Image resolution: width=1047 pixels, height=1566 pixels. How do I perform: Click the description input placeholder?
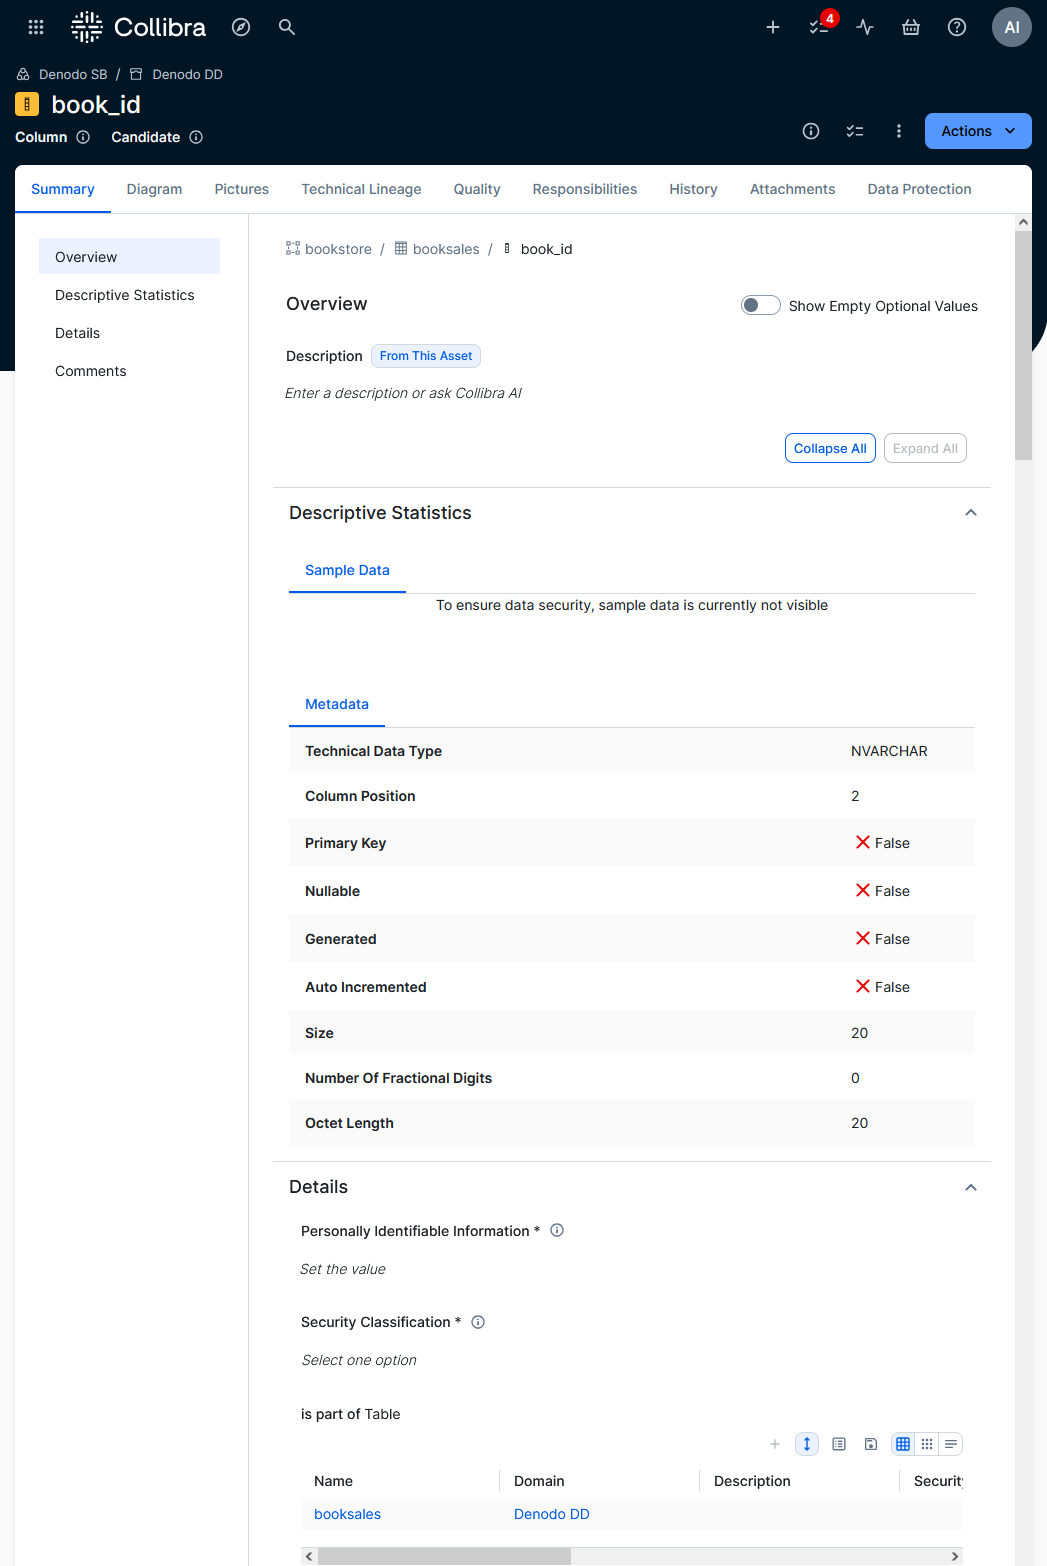tap(403, 393)
